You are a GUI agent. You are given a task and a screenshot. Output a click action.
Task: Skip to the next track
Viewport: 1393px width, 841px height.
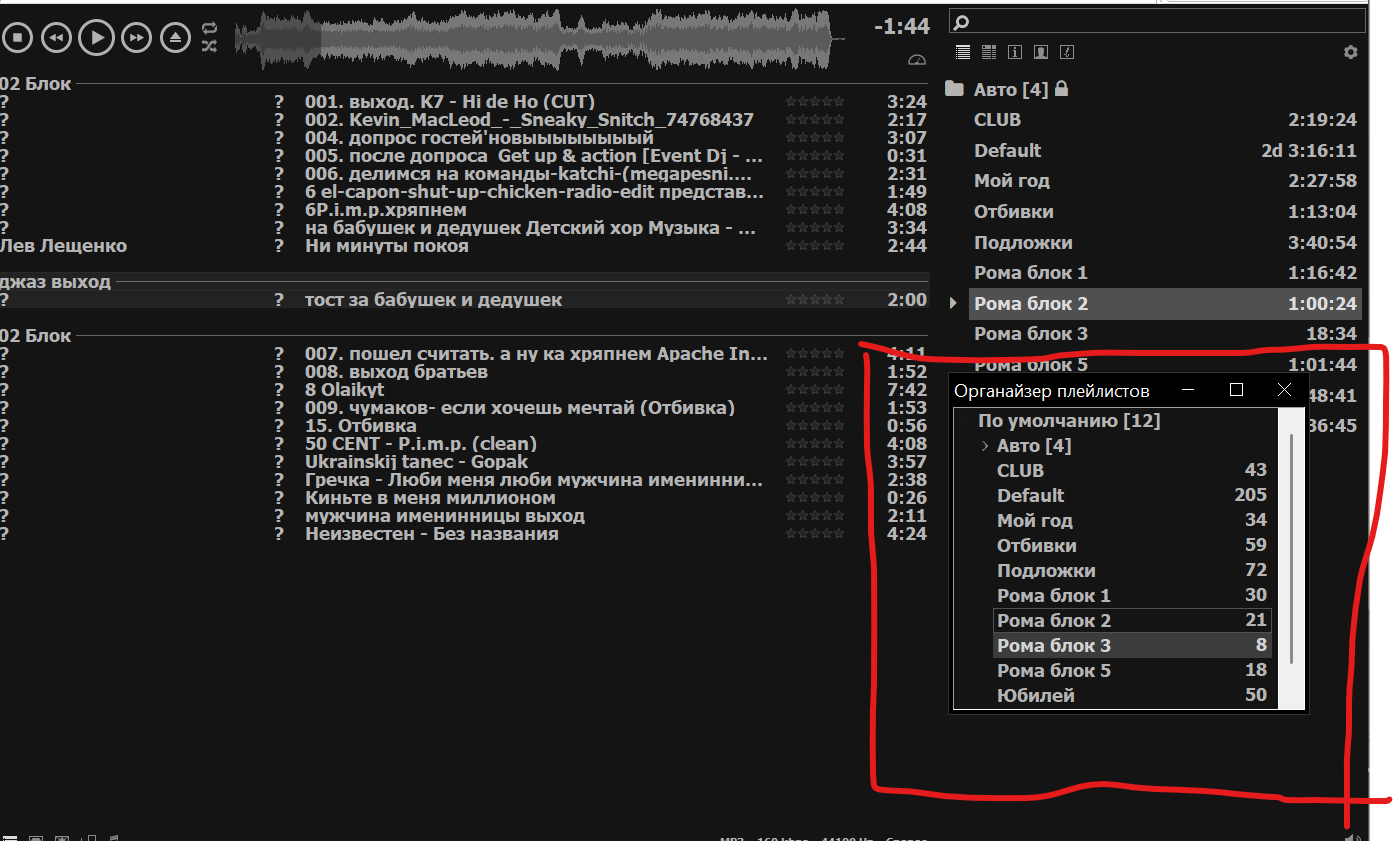click(136, 38)
